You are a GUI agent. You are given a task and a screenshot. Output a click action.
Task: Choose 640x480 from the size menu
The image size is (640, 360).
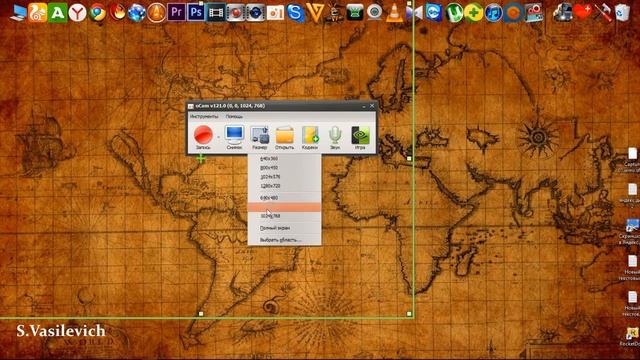click(x=284, y=198)
